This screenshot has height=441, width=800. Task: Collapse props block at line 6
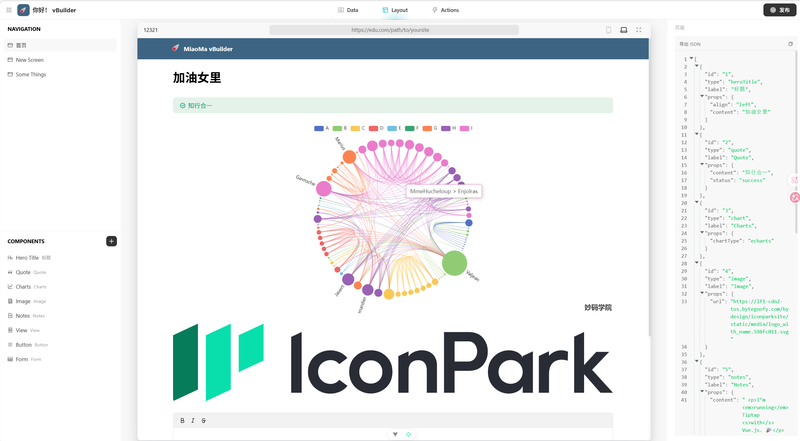point(702,96)
